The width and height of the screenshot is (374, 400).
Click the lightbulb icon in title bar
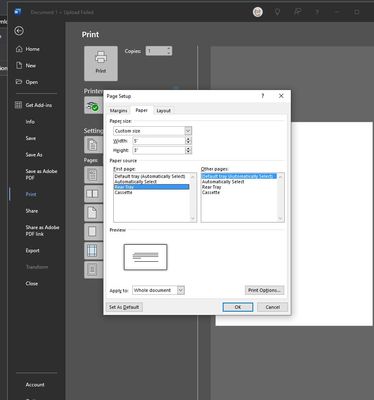pos(277,12)
